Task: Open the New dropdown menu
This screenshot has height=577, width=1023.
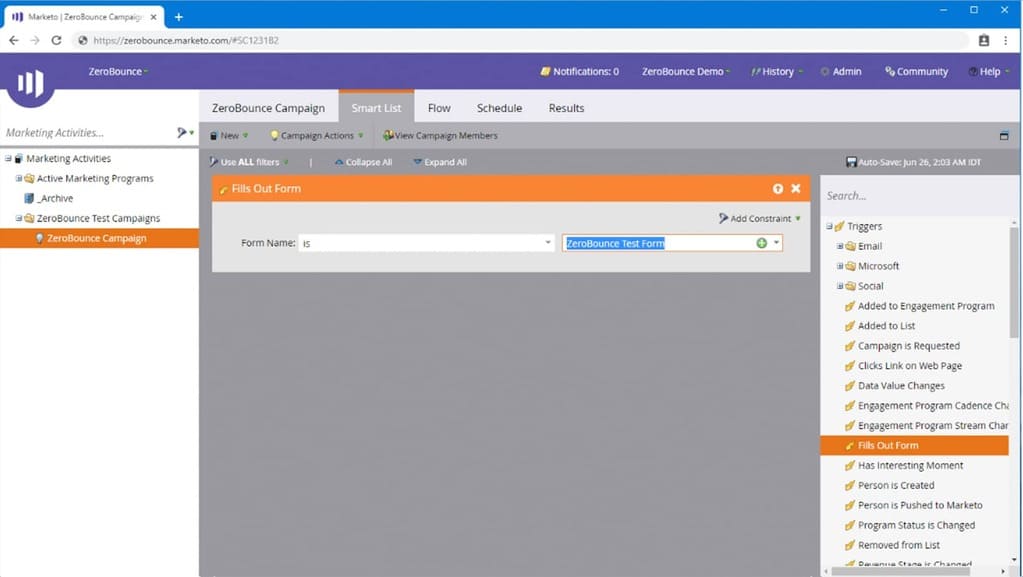Action: pyautogui.click(x=229, y=136)
